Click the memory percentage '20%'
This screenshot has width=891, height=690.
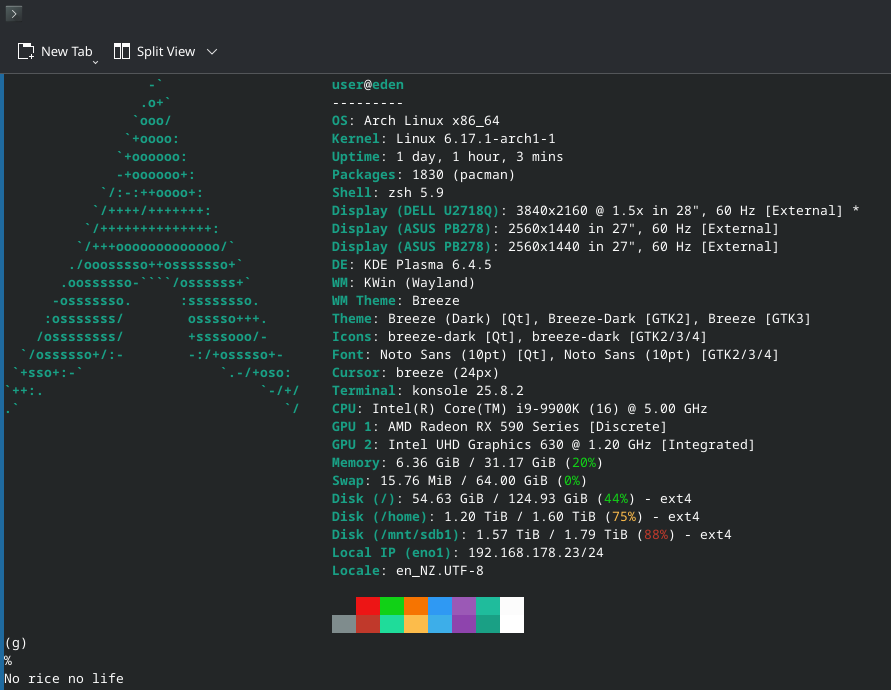[x=584, y=463]
